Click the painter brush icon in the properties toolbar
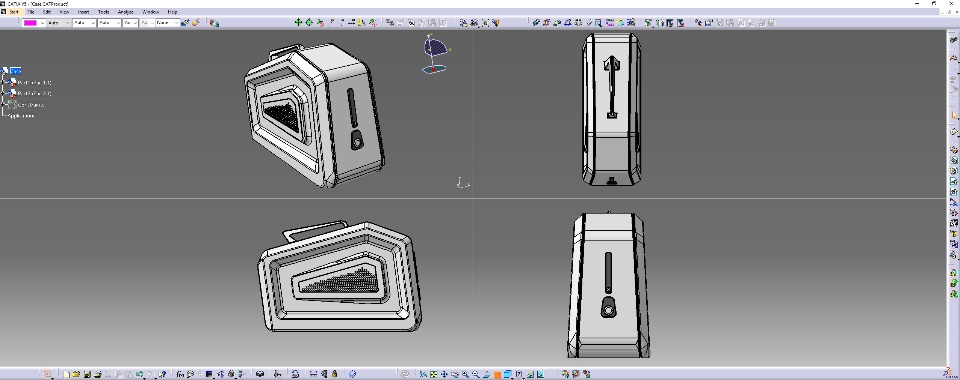Image resolution: width=960 pixels, height=380 pixels. click(x=185, y=23)
